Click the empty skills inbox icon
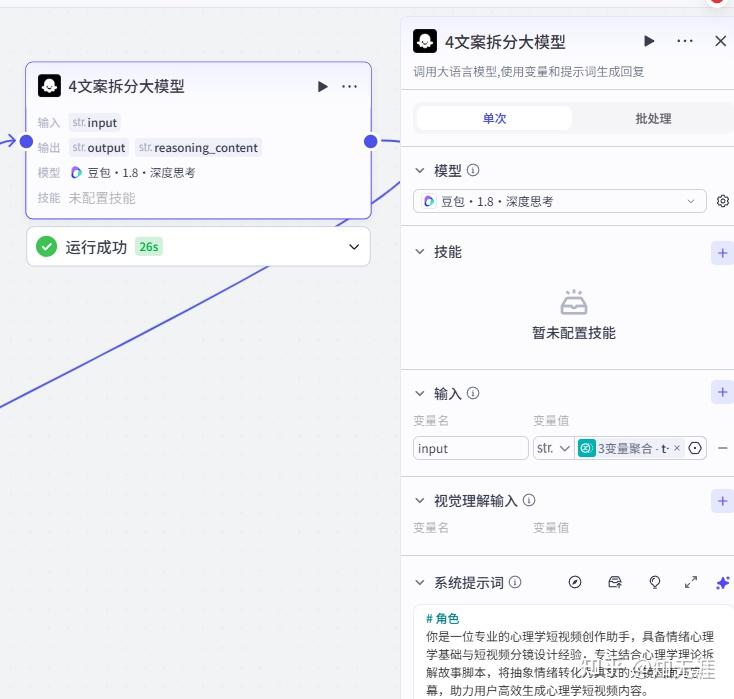Screen dimensions: 734x699 574,302
